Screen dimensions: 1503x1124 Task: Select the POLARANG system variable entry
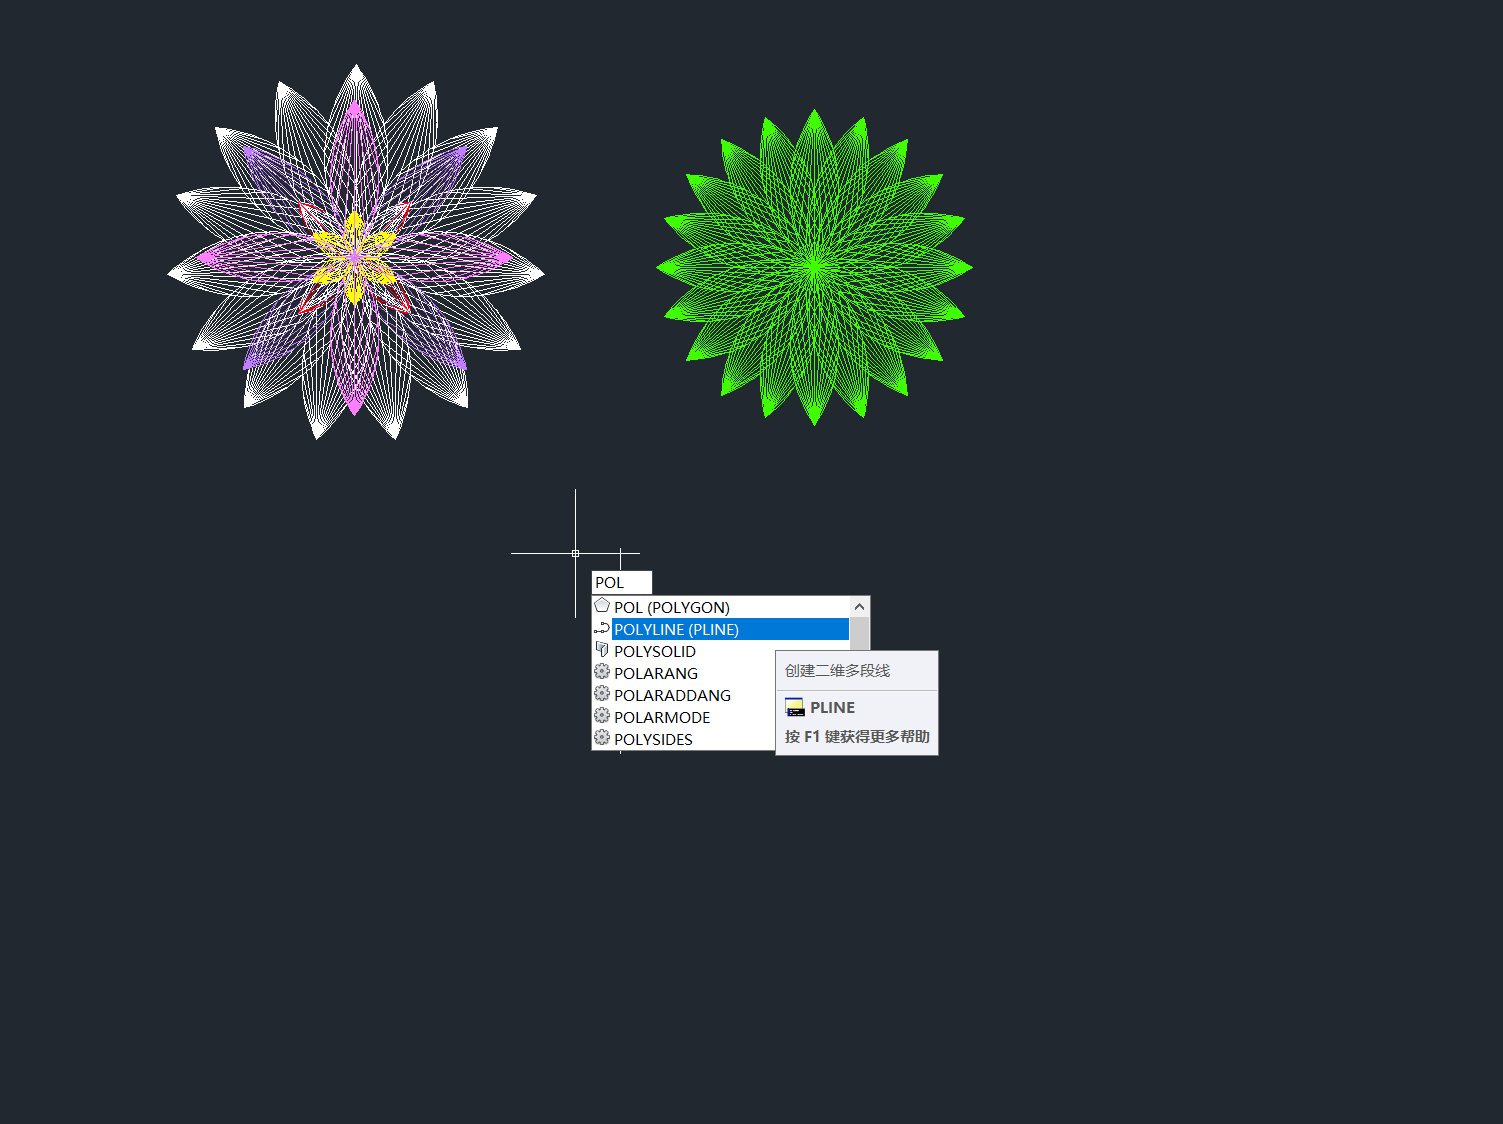point(656,672)
